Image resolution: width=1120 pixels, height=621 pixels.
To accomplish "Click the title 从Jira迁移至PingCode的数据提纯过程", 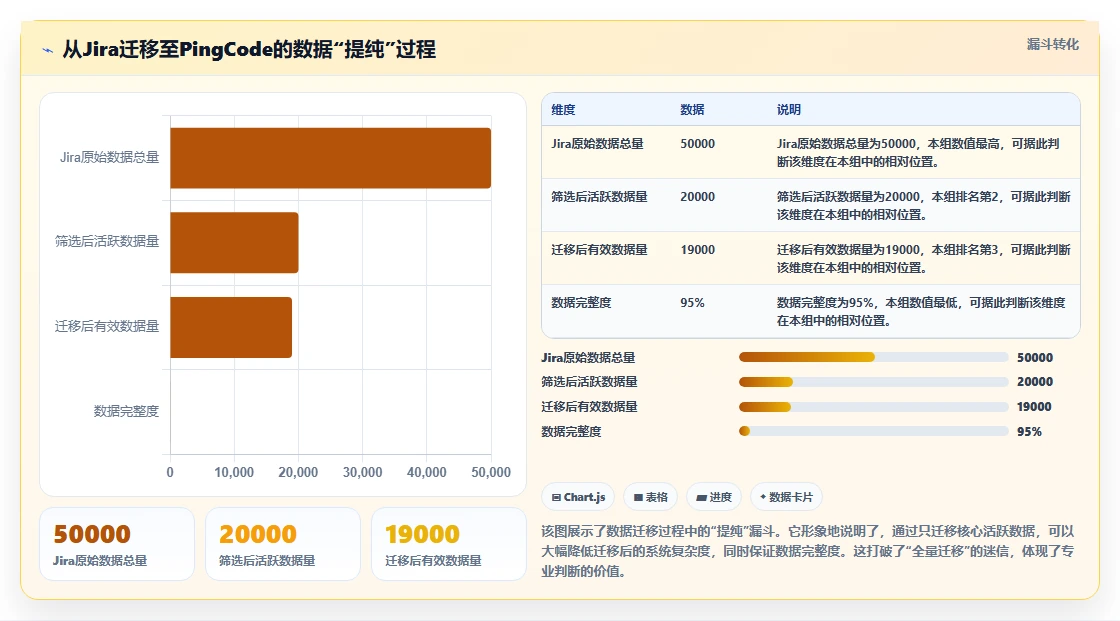I will [249, 50].
